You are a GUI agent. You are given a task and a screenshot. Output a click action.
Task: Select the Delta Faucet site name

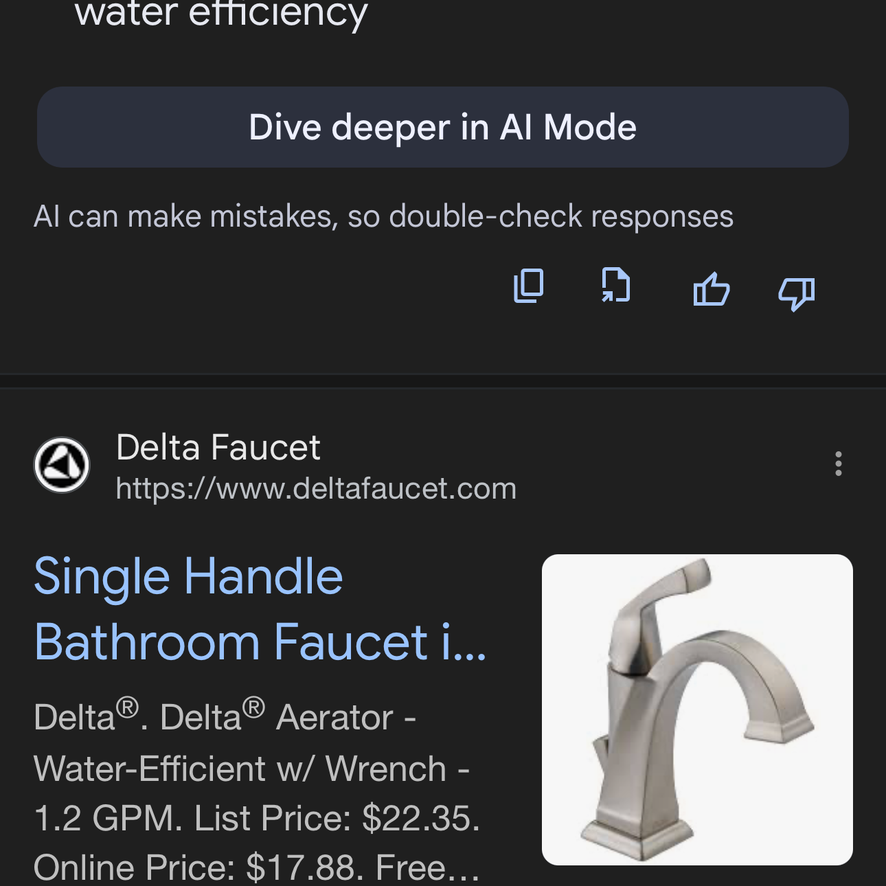click(218, 448)
